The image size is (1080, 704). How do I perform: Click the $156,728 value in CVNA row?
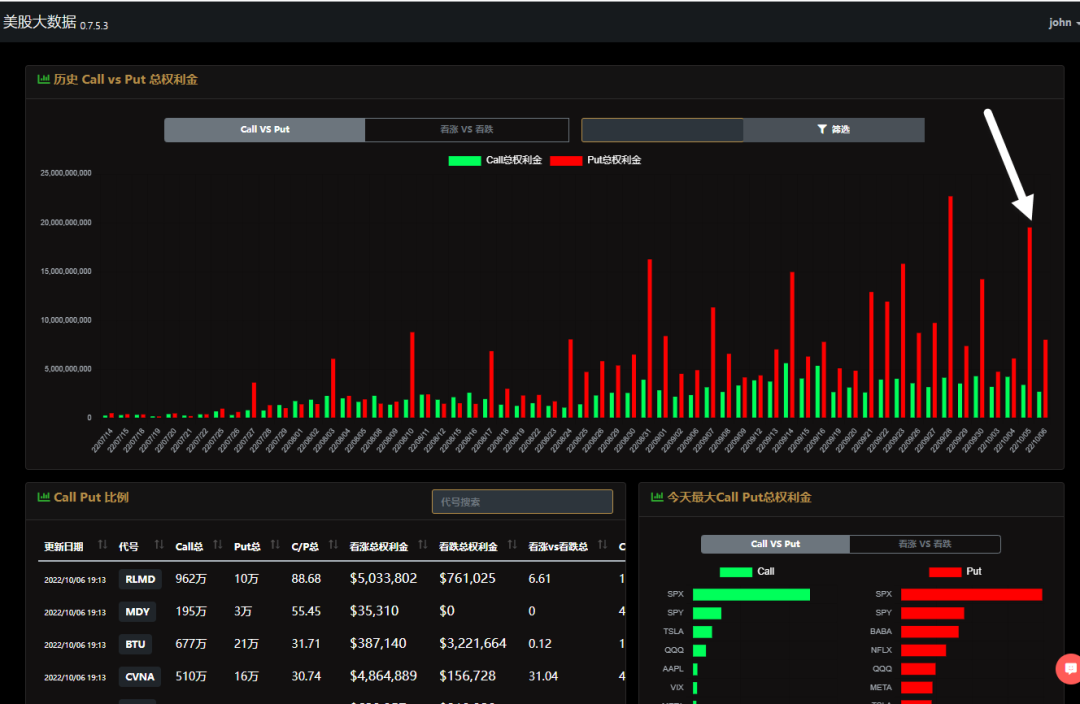(x=467, y=676)
